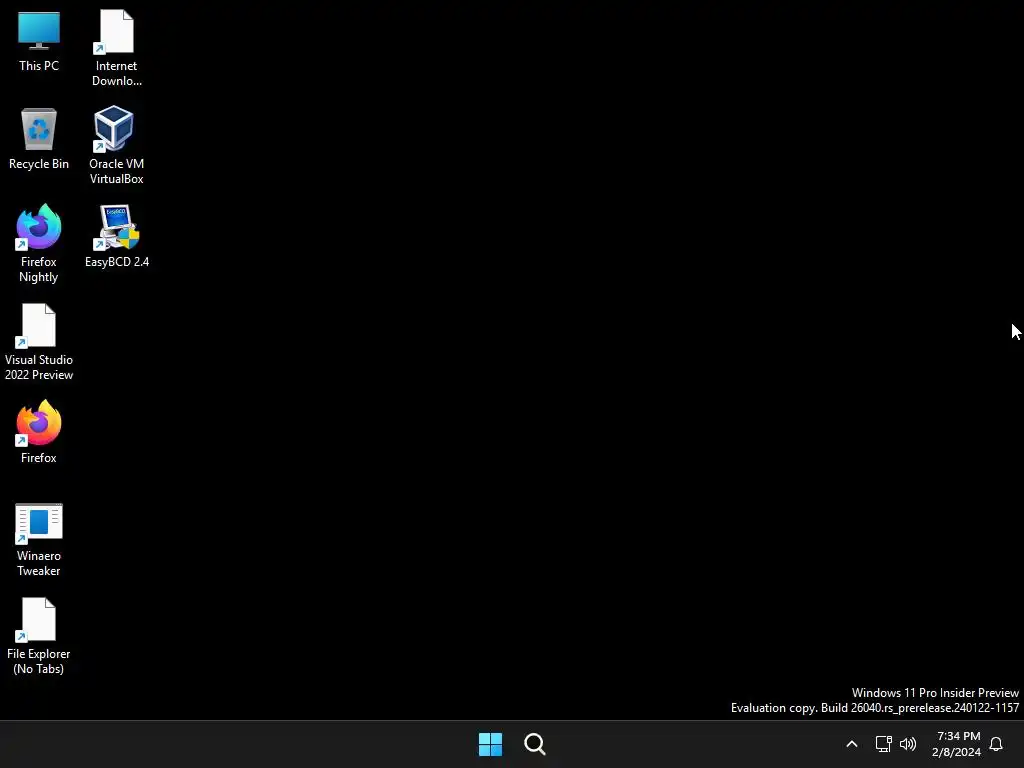This screenshot has width=1024, height=768.
Task: Select the File Explorer (No Tabs) shortcut
Action: [39, 619]
